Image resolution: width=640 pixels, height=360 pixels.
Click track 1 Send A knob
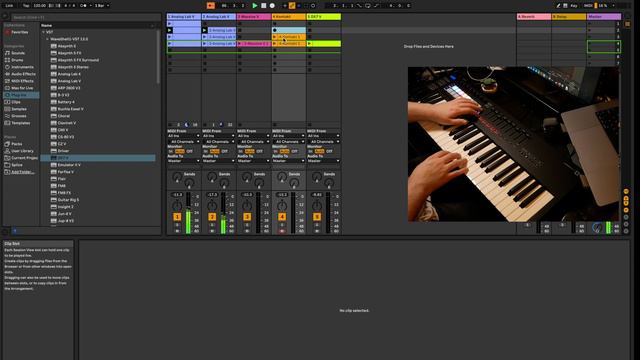point(177,178)
